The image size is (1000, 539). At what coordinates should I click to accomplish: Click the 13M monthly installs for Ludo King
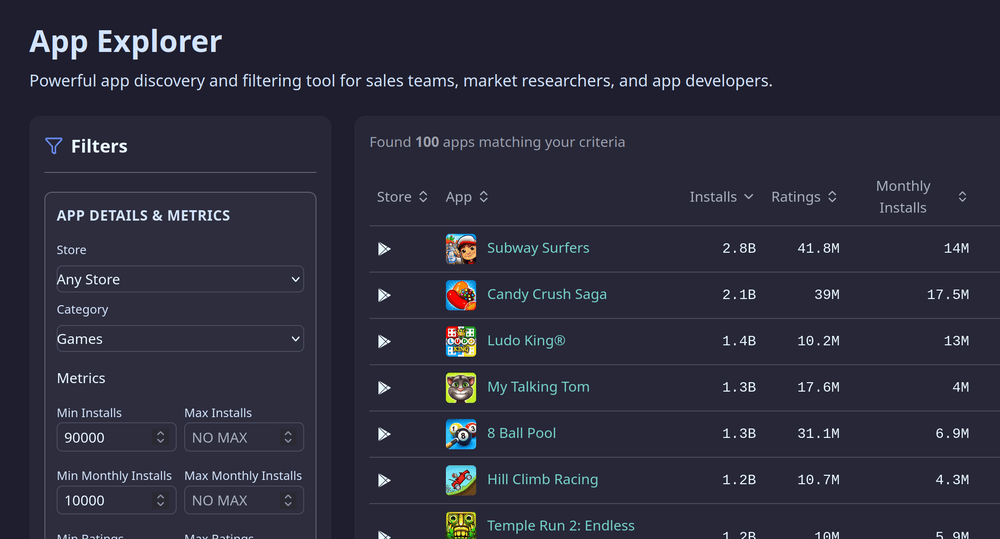956,341
